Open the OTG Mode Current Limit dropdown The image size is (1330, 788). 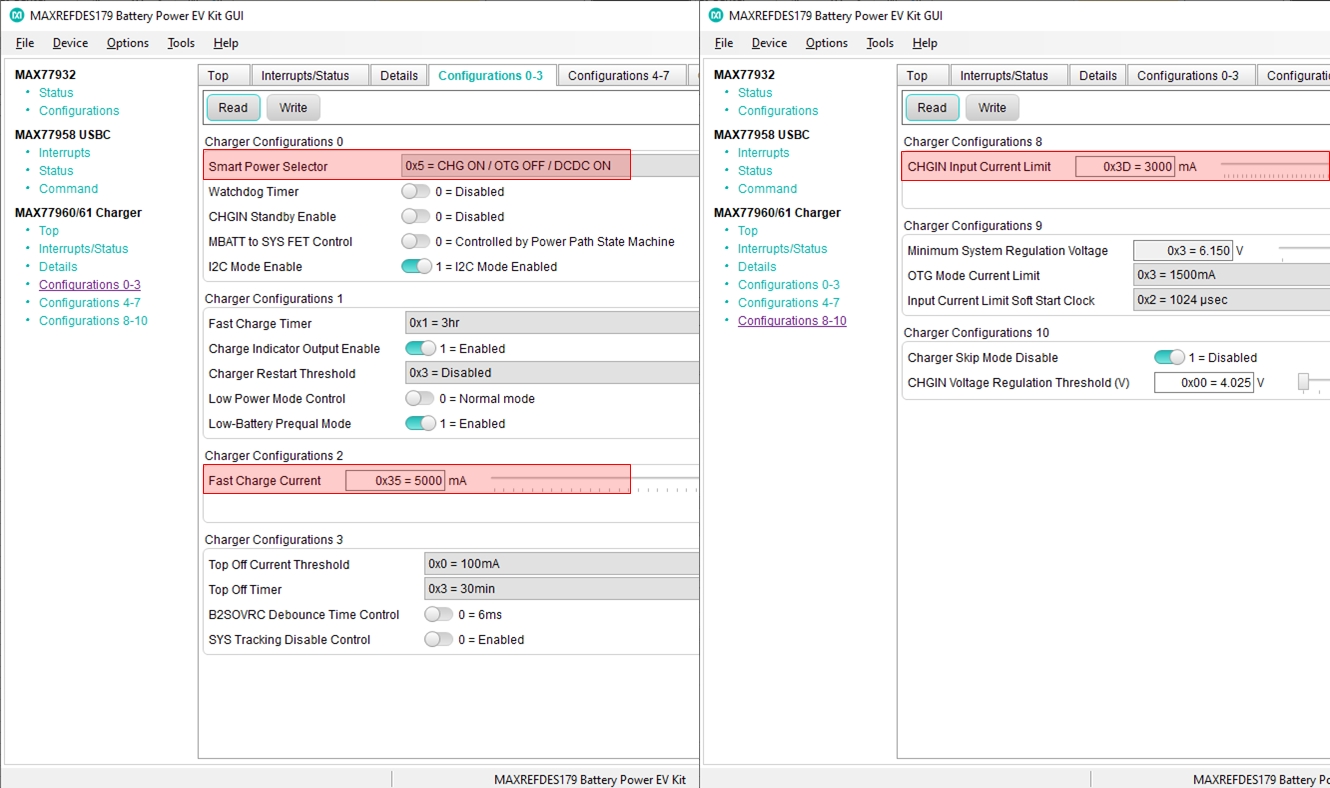1231,275
